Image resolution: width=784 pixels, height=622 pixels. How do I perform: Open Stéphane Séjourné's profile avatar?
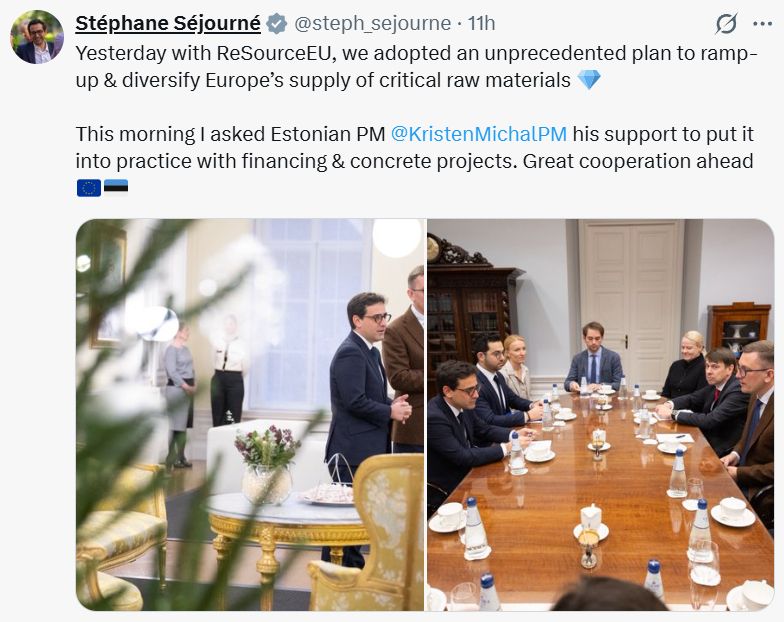pos(37,37)
